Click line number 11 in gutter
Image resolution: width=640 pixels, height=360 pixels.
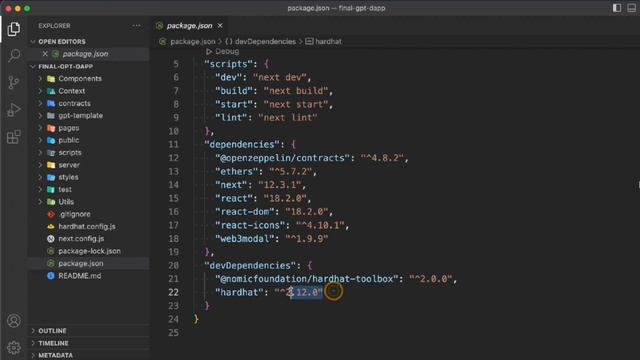tap(173, 144)
